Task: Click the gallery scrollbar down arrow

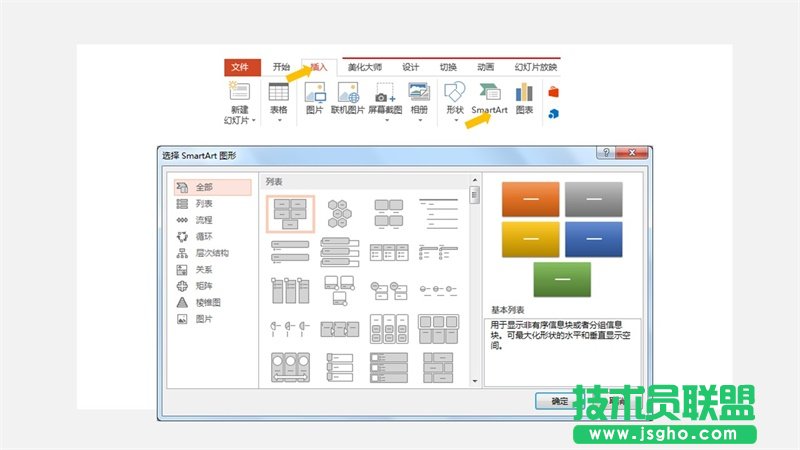Action: click(x=475, y=381)
